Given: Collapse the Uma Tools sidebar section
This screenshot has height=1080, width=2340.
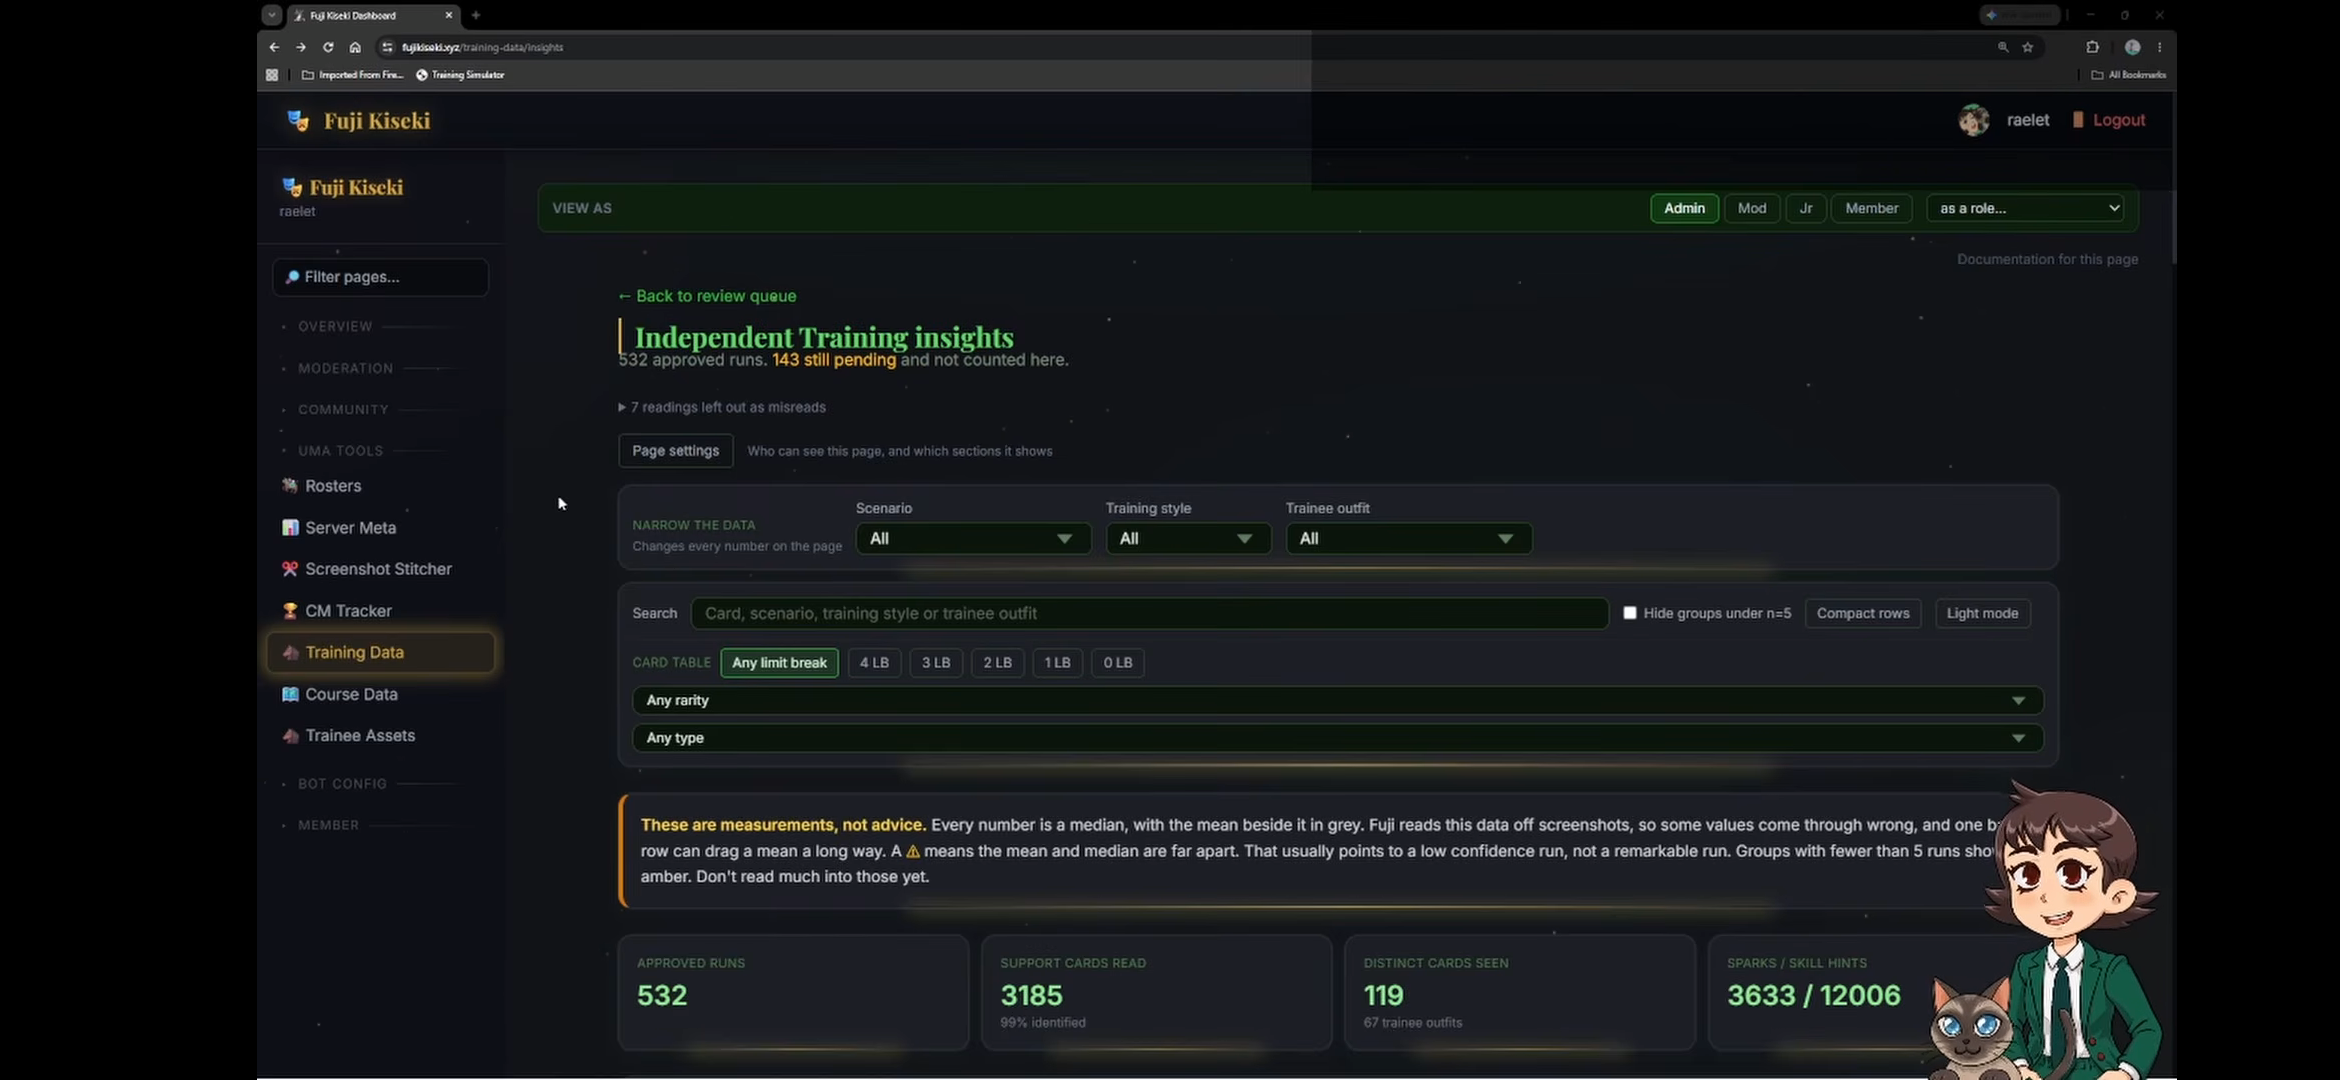Looking at the screenshot, I should (340, 451).
